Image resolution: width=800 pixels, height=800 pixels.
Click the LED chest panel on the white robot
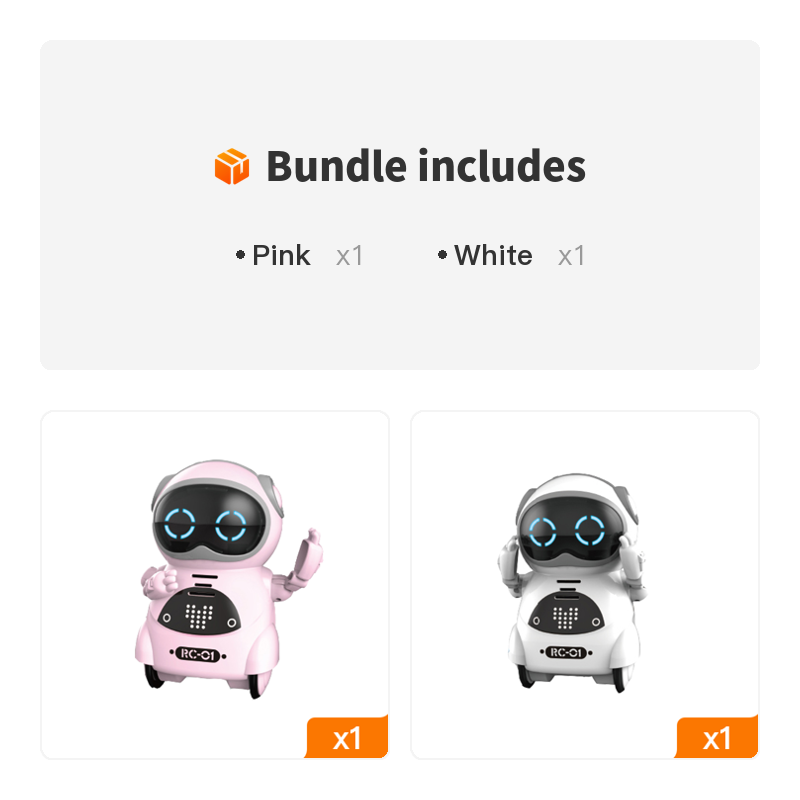coord(566,615)
